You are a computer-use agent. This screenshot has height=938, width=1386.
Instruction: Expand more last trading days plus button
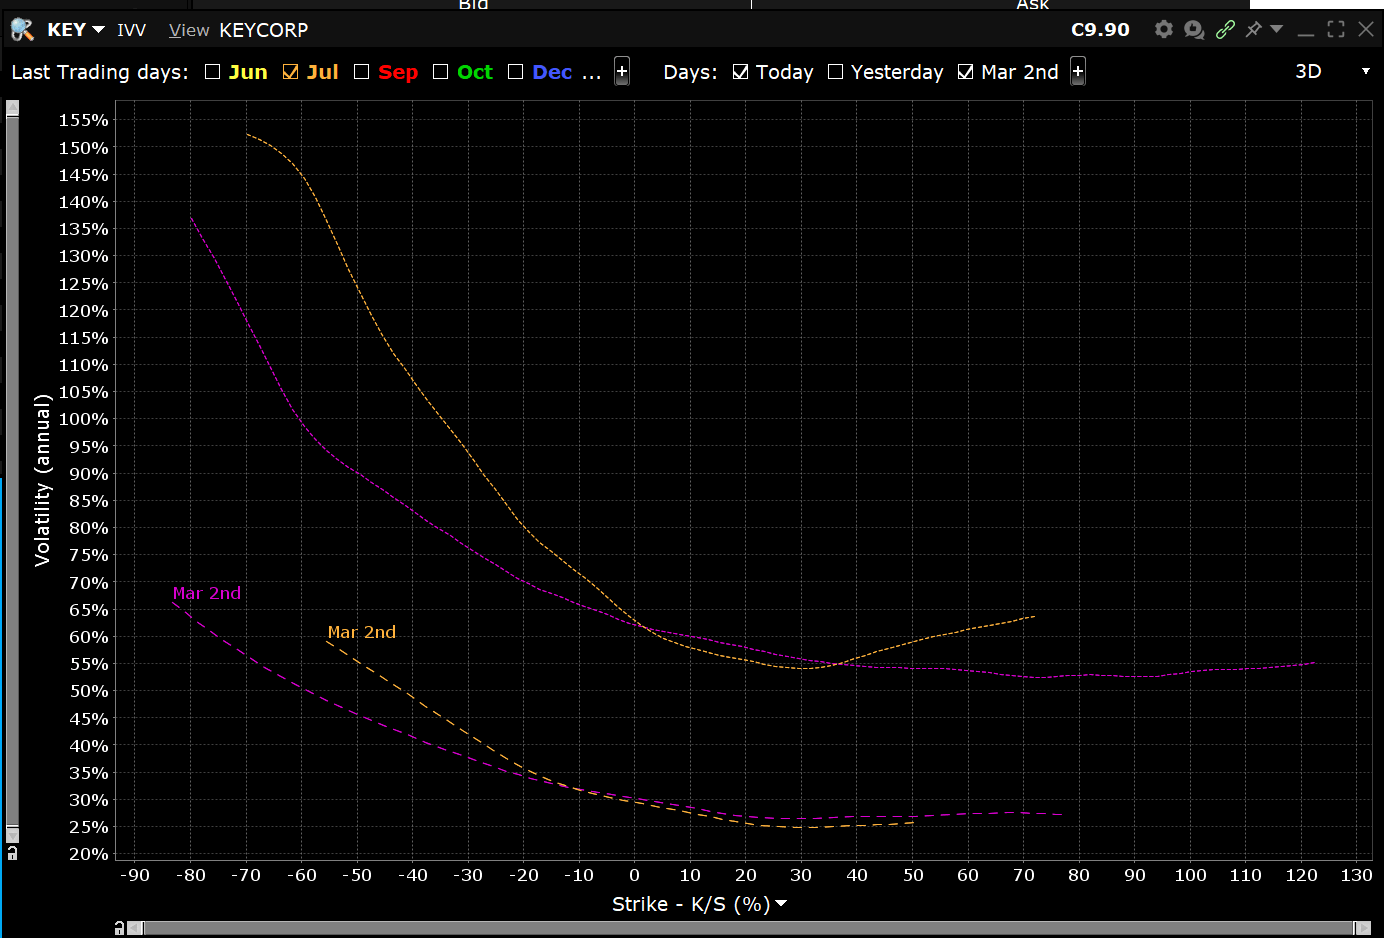pos(622,71)
